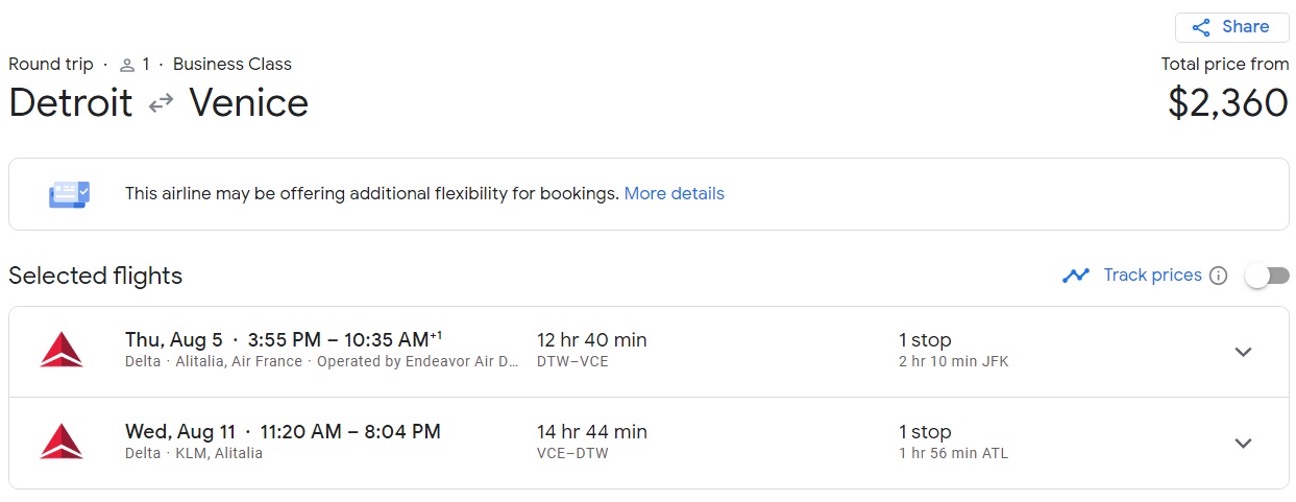
Task: Click the 1 stop ATL layover info
Action: [953, 442]
